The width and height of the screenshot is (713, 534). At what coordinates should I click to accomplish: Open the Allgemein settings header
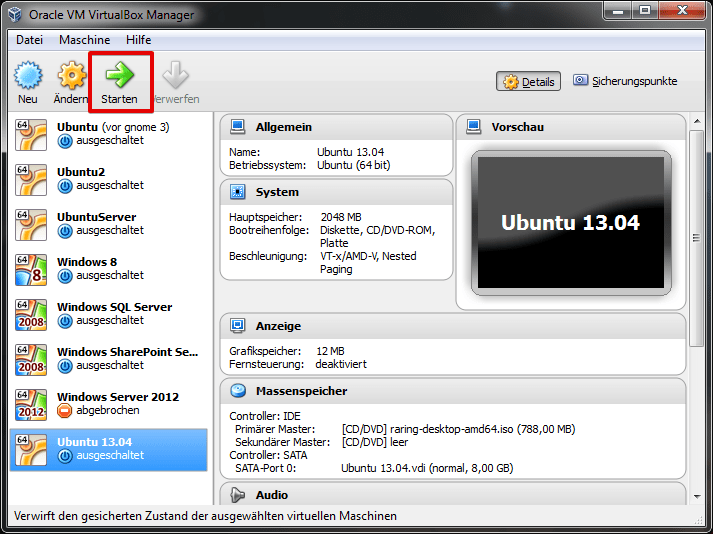(x=284, y=127)
